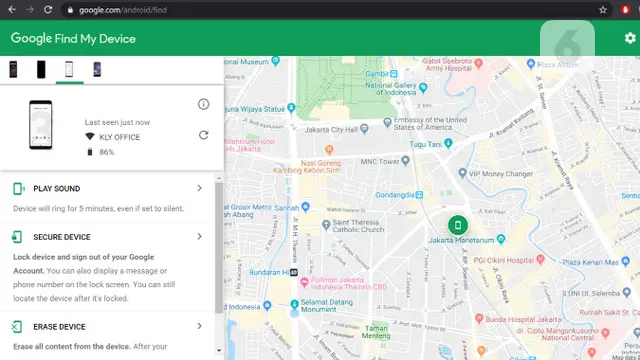Viewport: 640px width, 360px height.
Task: Click the Google Find My Device title
Action: pyautogui.click(x=73, y=38)
